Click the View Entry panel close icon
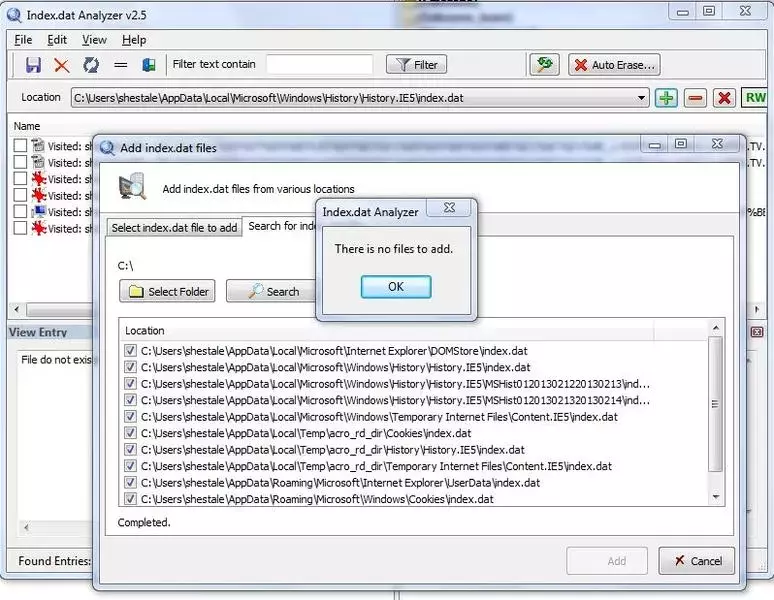 757,332
